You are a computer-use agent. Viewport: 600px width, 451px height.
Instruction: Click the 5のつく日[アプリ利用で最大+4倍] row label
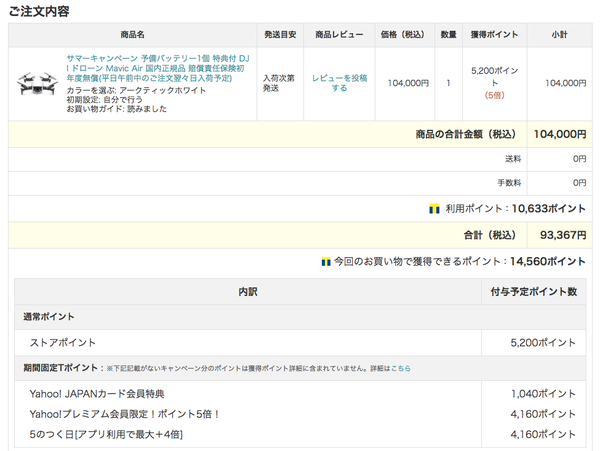click(x=106, y=435)
